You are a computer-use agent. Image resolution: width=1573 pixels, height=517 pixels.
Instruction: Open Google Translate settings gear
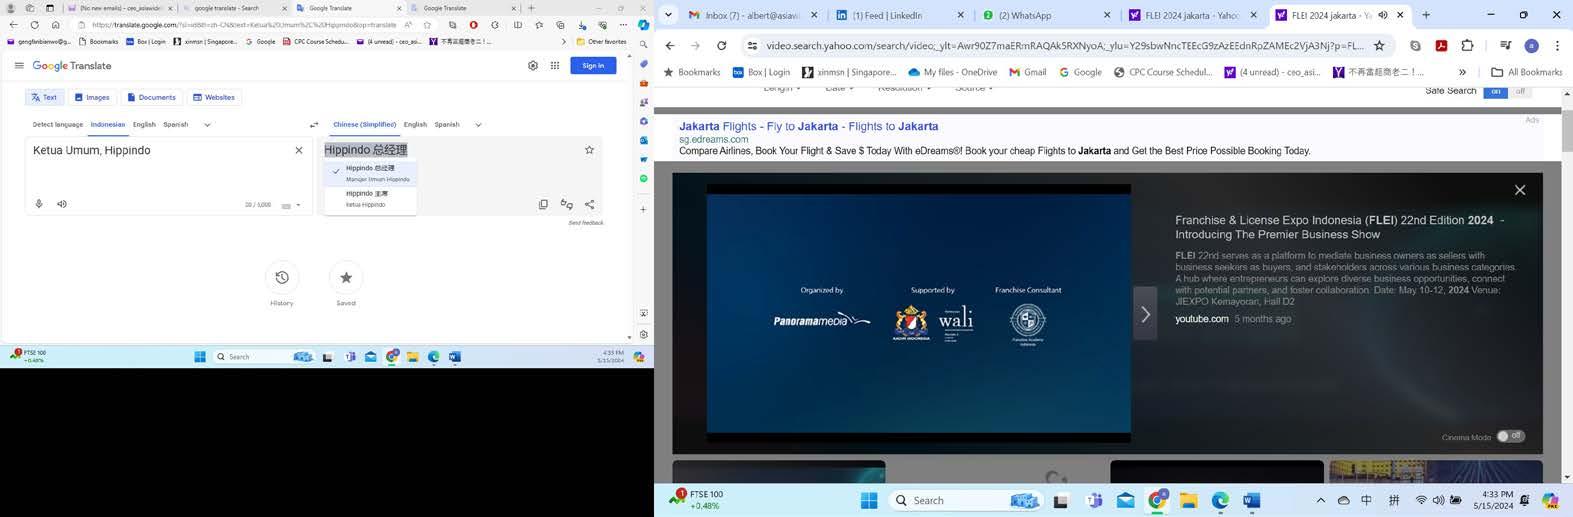533,65
